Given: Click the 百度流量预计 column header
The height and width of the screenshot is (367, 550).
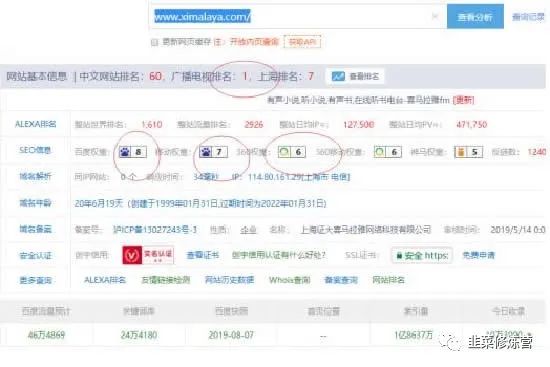Looking at the screenshot, I should tap(46, 311).
